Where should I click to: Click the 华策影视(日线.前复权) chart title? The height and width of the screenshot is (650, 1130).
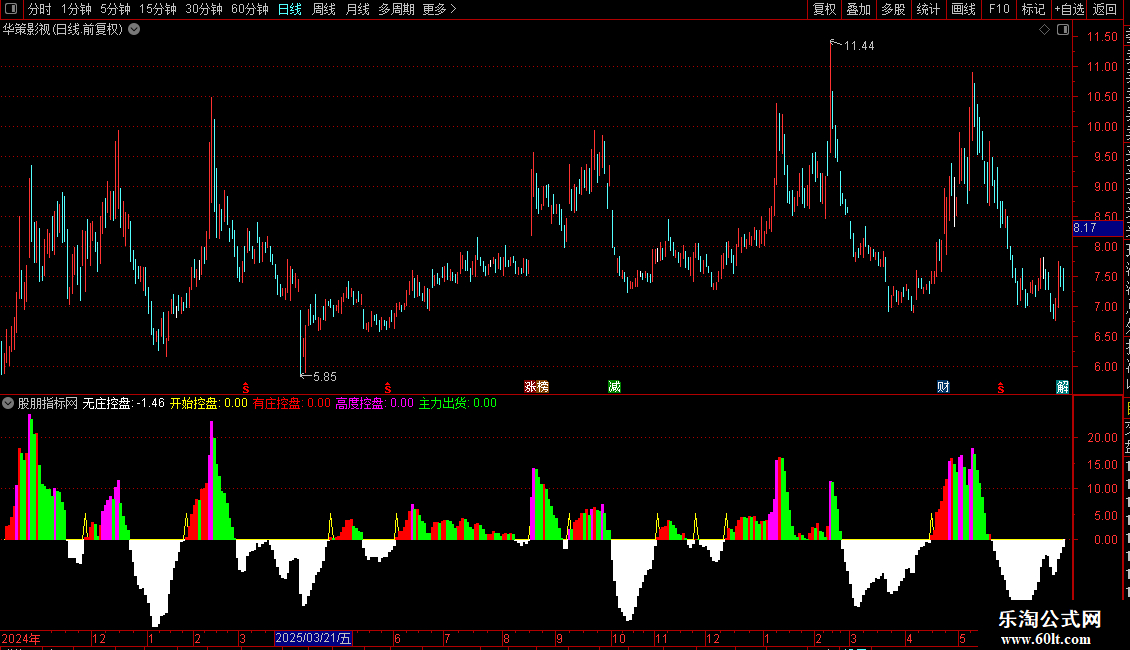[x=63, y=30]
